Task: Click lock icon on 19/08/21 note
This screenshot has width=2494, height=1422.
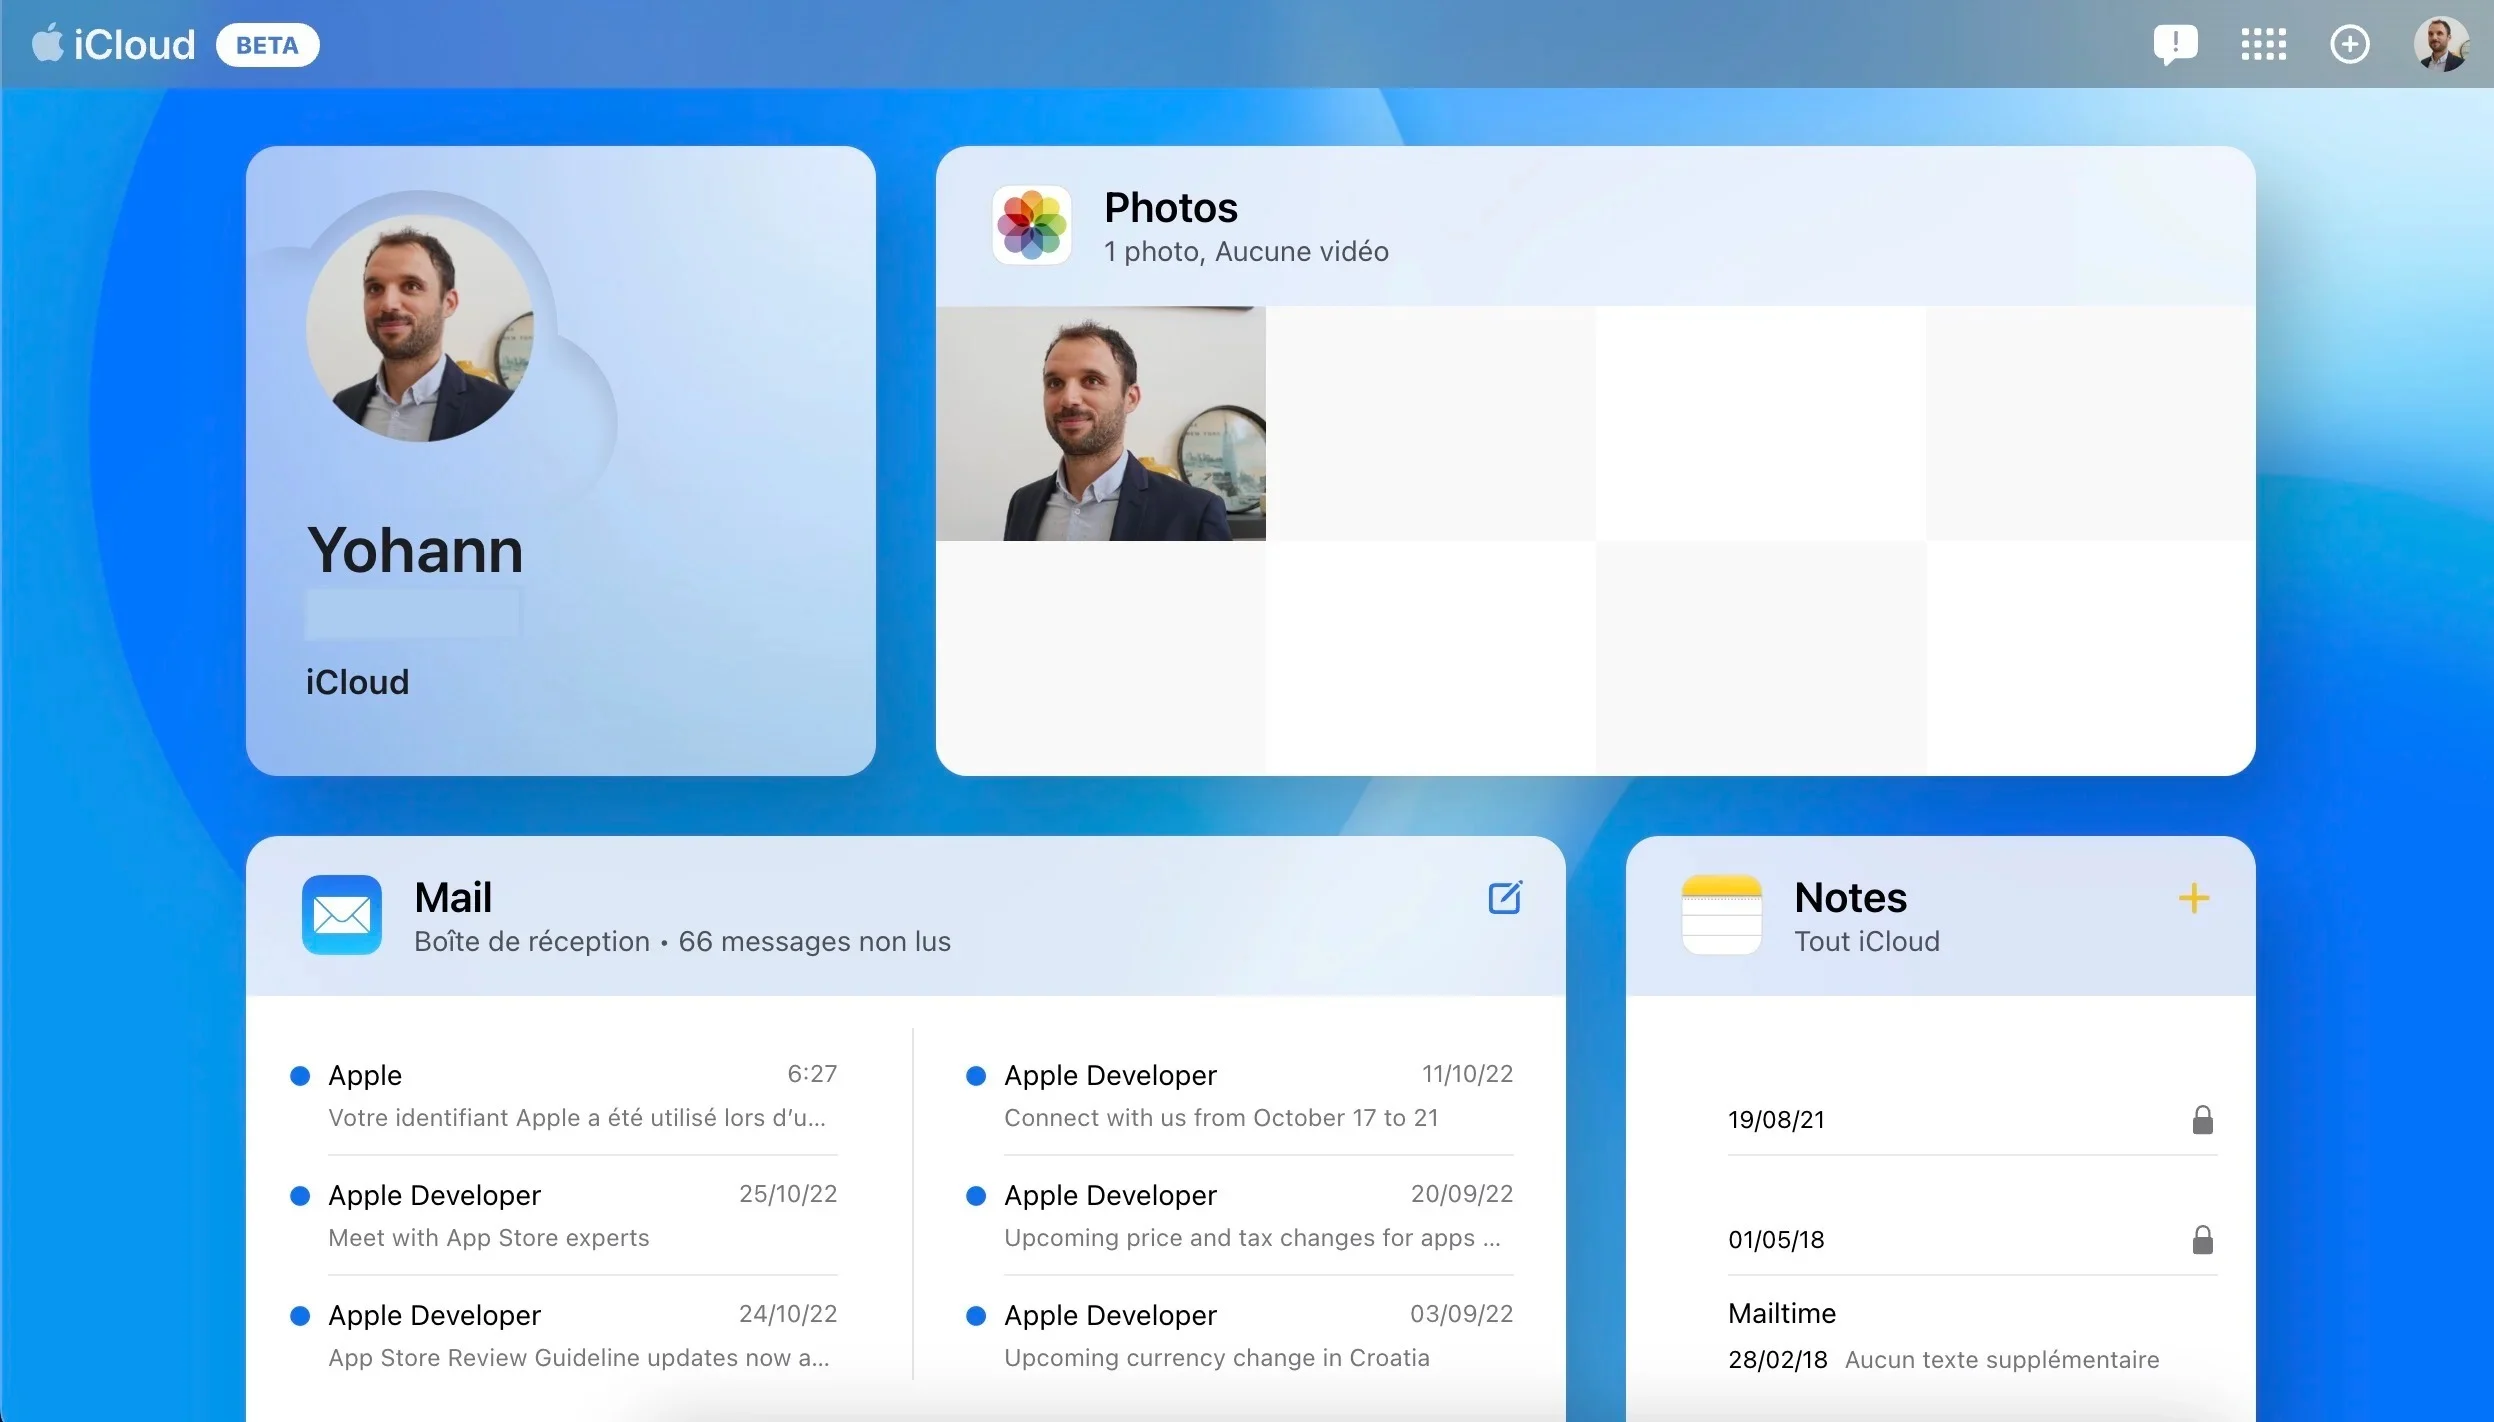Action: pyautogui.click(x=2202, y=1120)
